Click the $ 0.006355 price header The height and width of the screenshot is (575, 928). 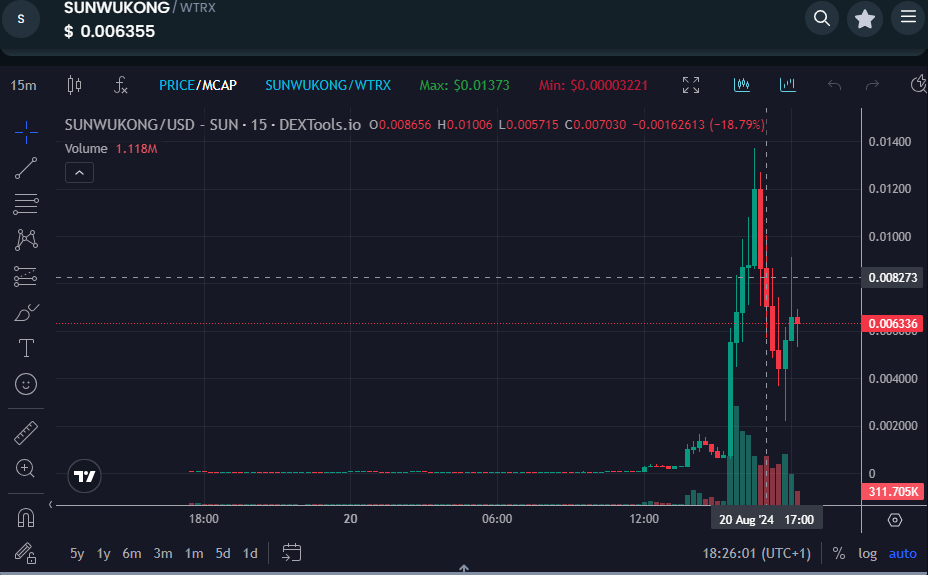point(109,31)
